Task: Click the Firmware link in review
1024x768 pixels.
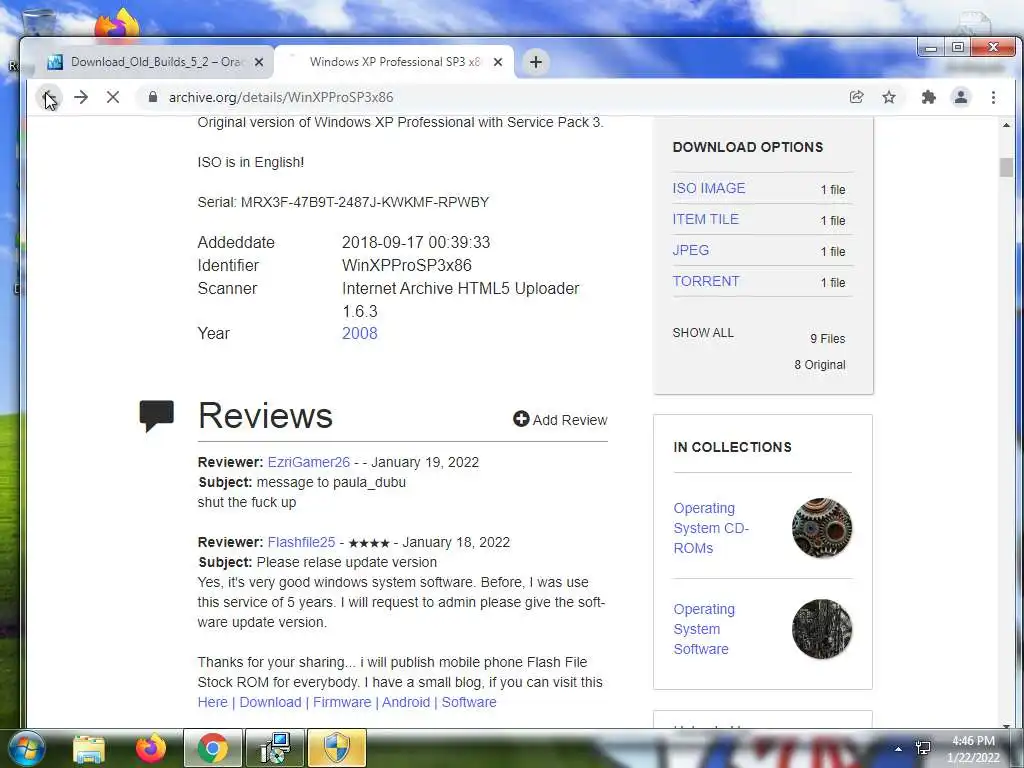Action: pyautogui.click(x=342, y=702)
